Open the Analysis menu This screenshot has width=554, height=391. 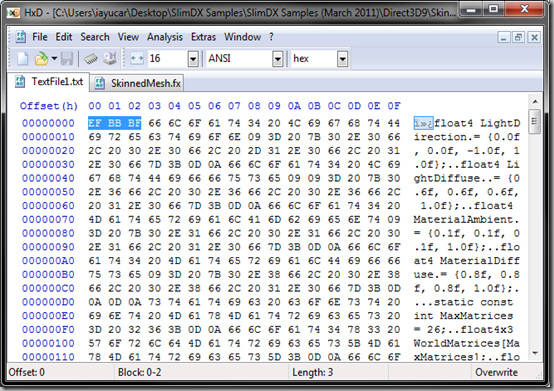tap(165, 37)
